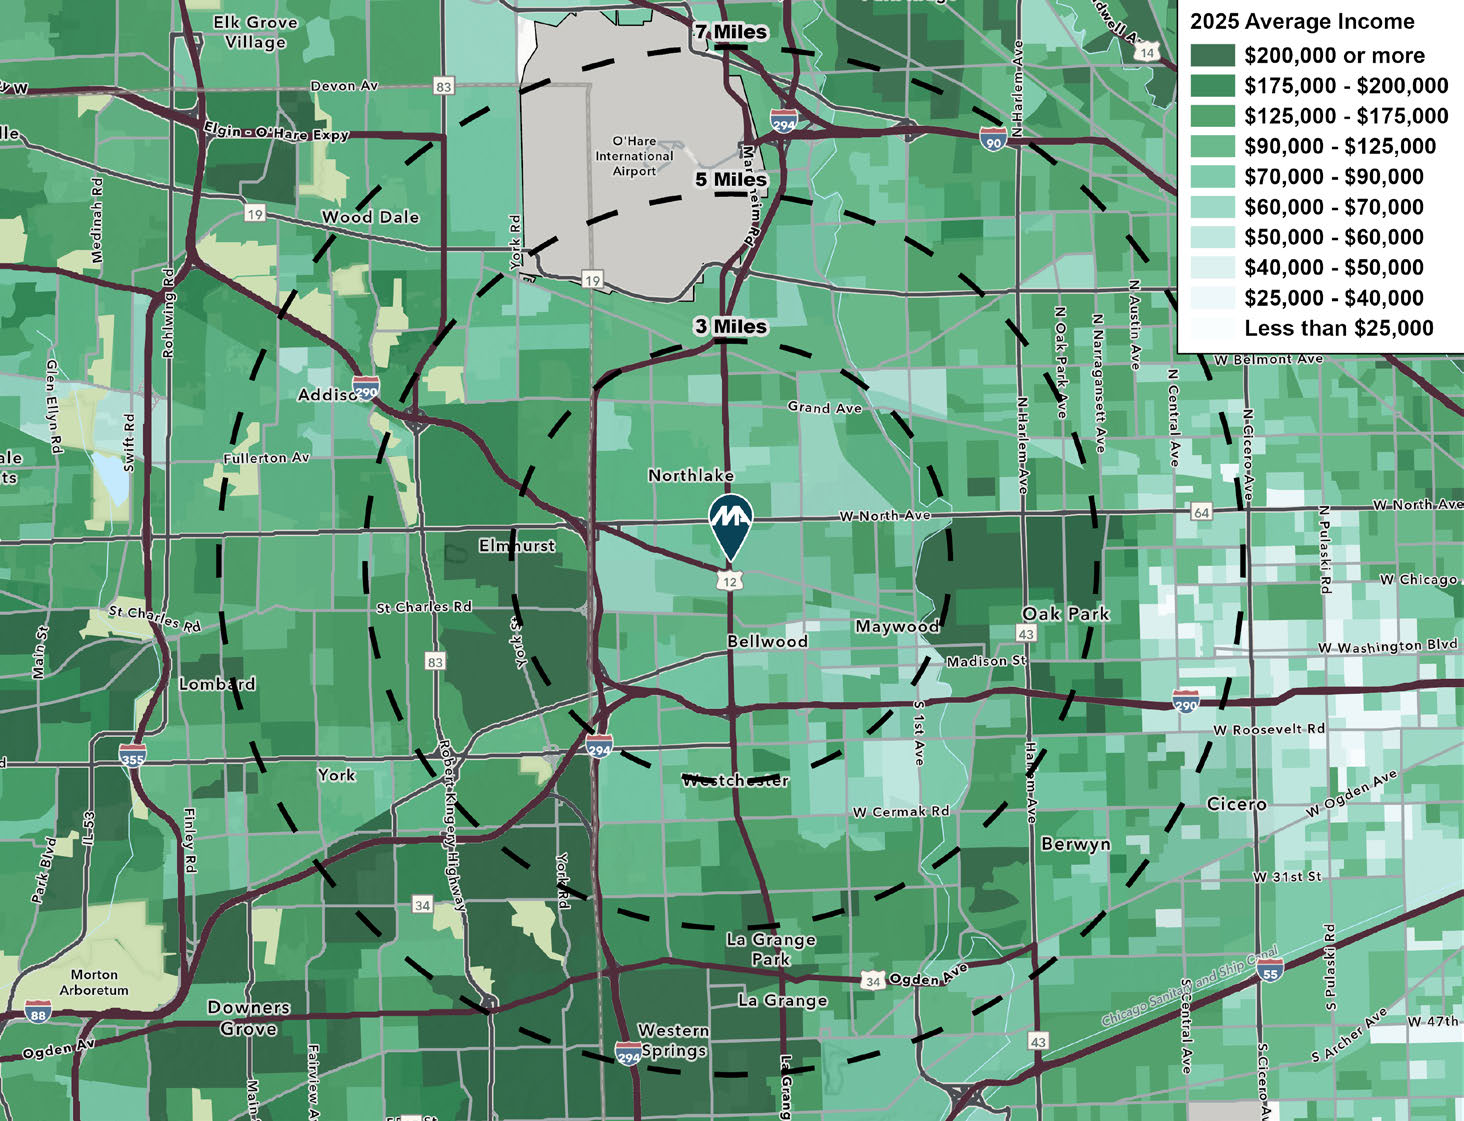Viewport: 1464px width, 1121px height.
Task: Click the "2025 Average Income" legend title
Action: [1302, 21]
